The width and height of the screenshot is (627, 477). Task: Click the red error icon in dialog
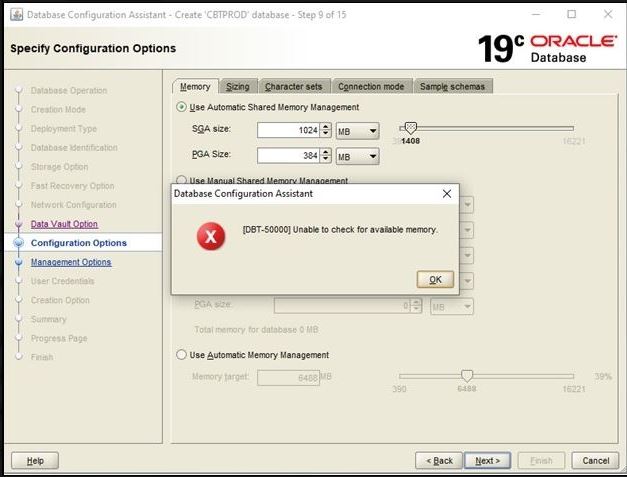tap(211, 236)
